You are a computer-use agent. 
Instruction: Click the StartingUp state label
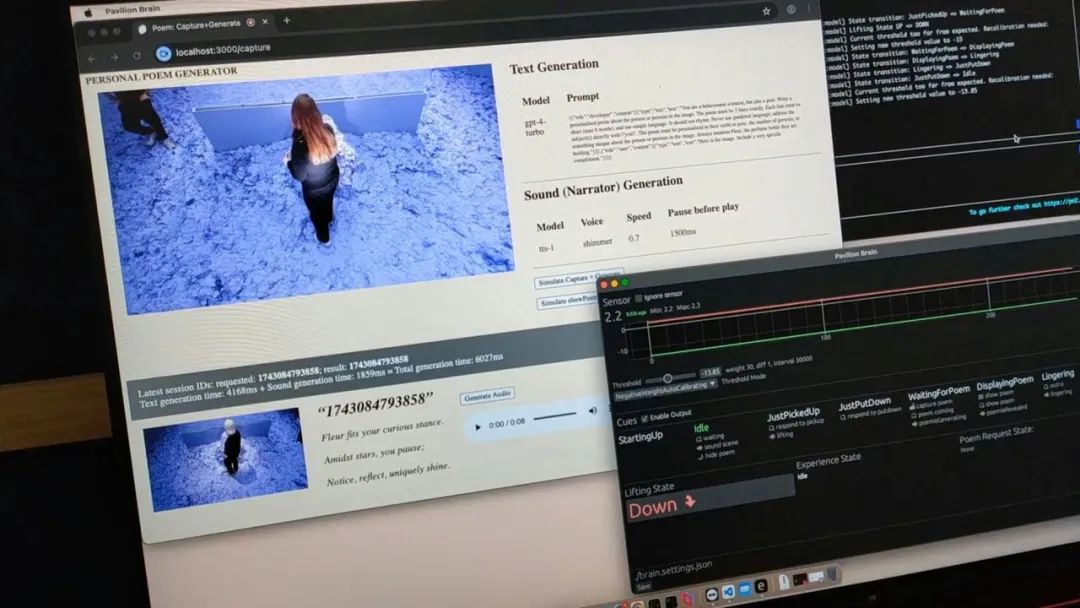(x=640, y=437)
